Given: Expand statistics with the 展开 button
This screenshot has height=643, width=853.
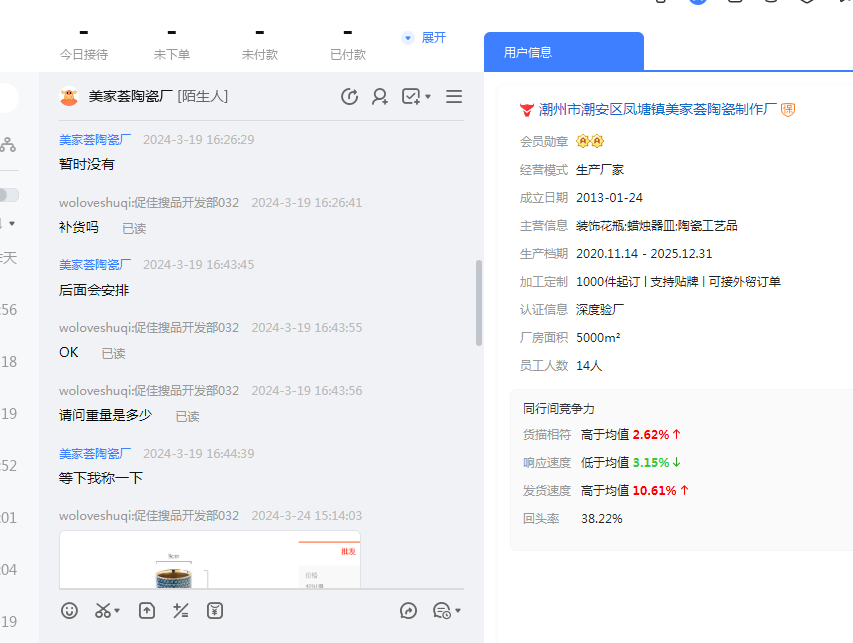Looking at the screenshot, I should point(424,38).
